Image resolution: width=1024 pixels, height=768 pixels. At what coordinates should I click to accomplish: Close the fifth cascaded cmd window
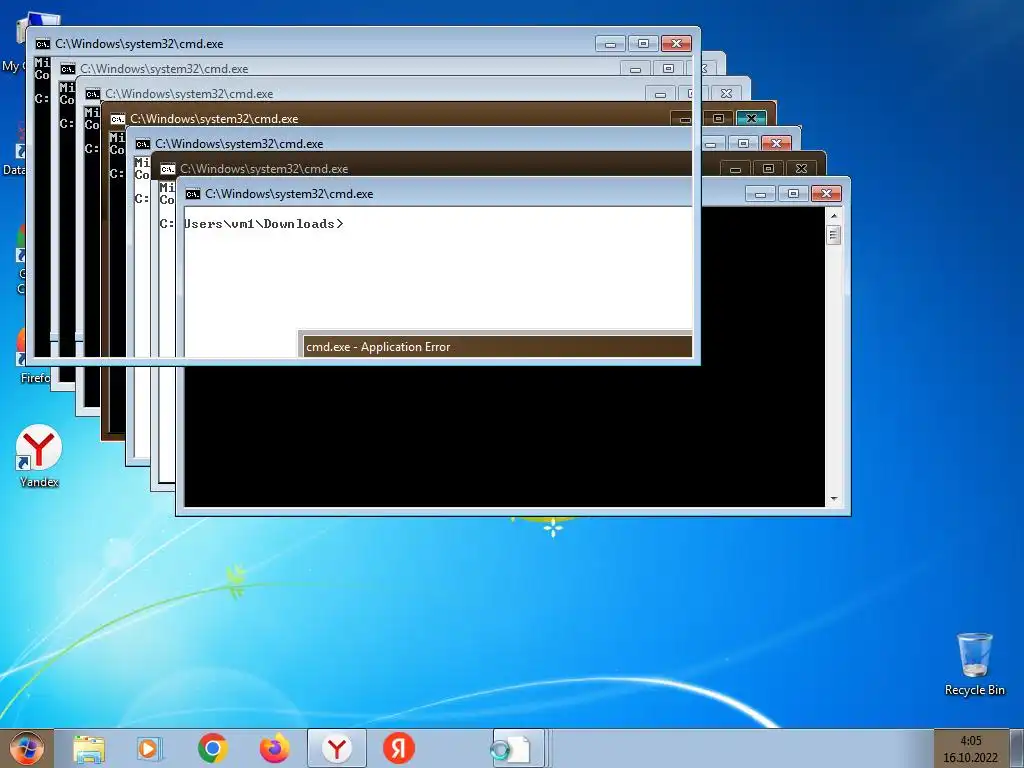coord(776,143)
